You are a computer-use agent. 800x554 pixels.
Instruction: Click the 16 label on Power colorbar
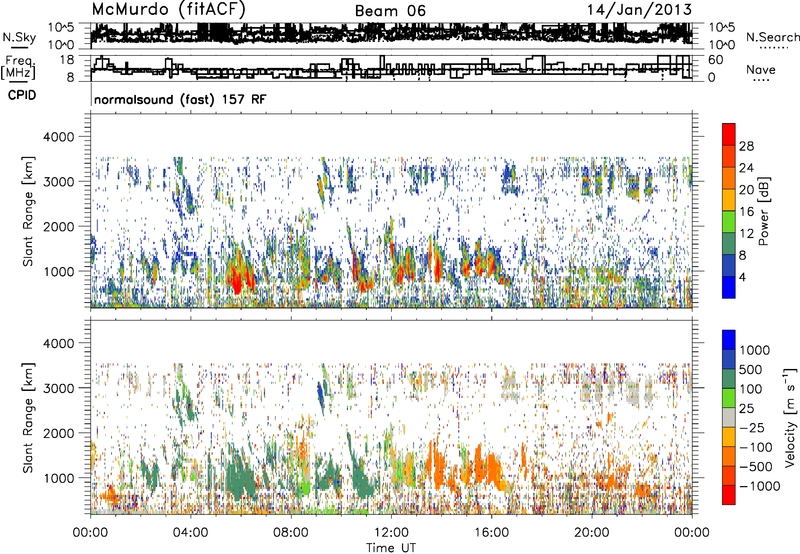click(x=746, y=212)
